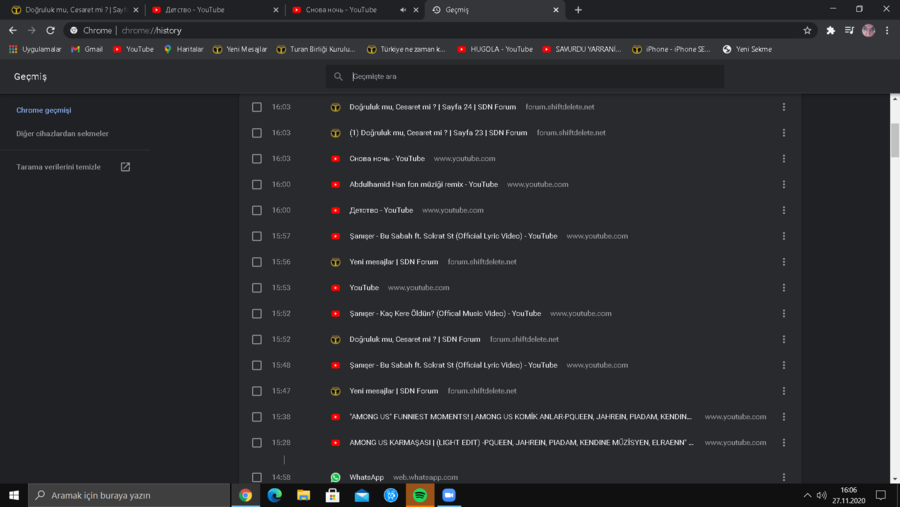Open more actions for Снова ночь entry
The image size is (900, 507).
783,158
